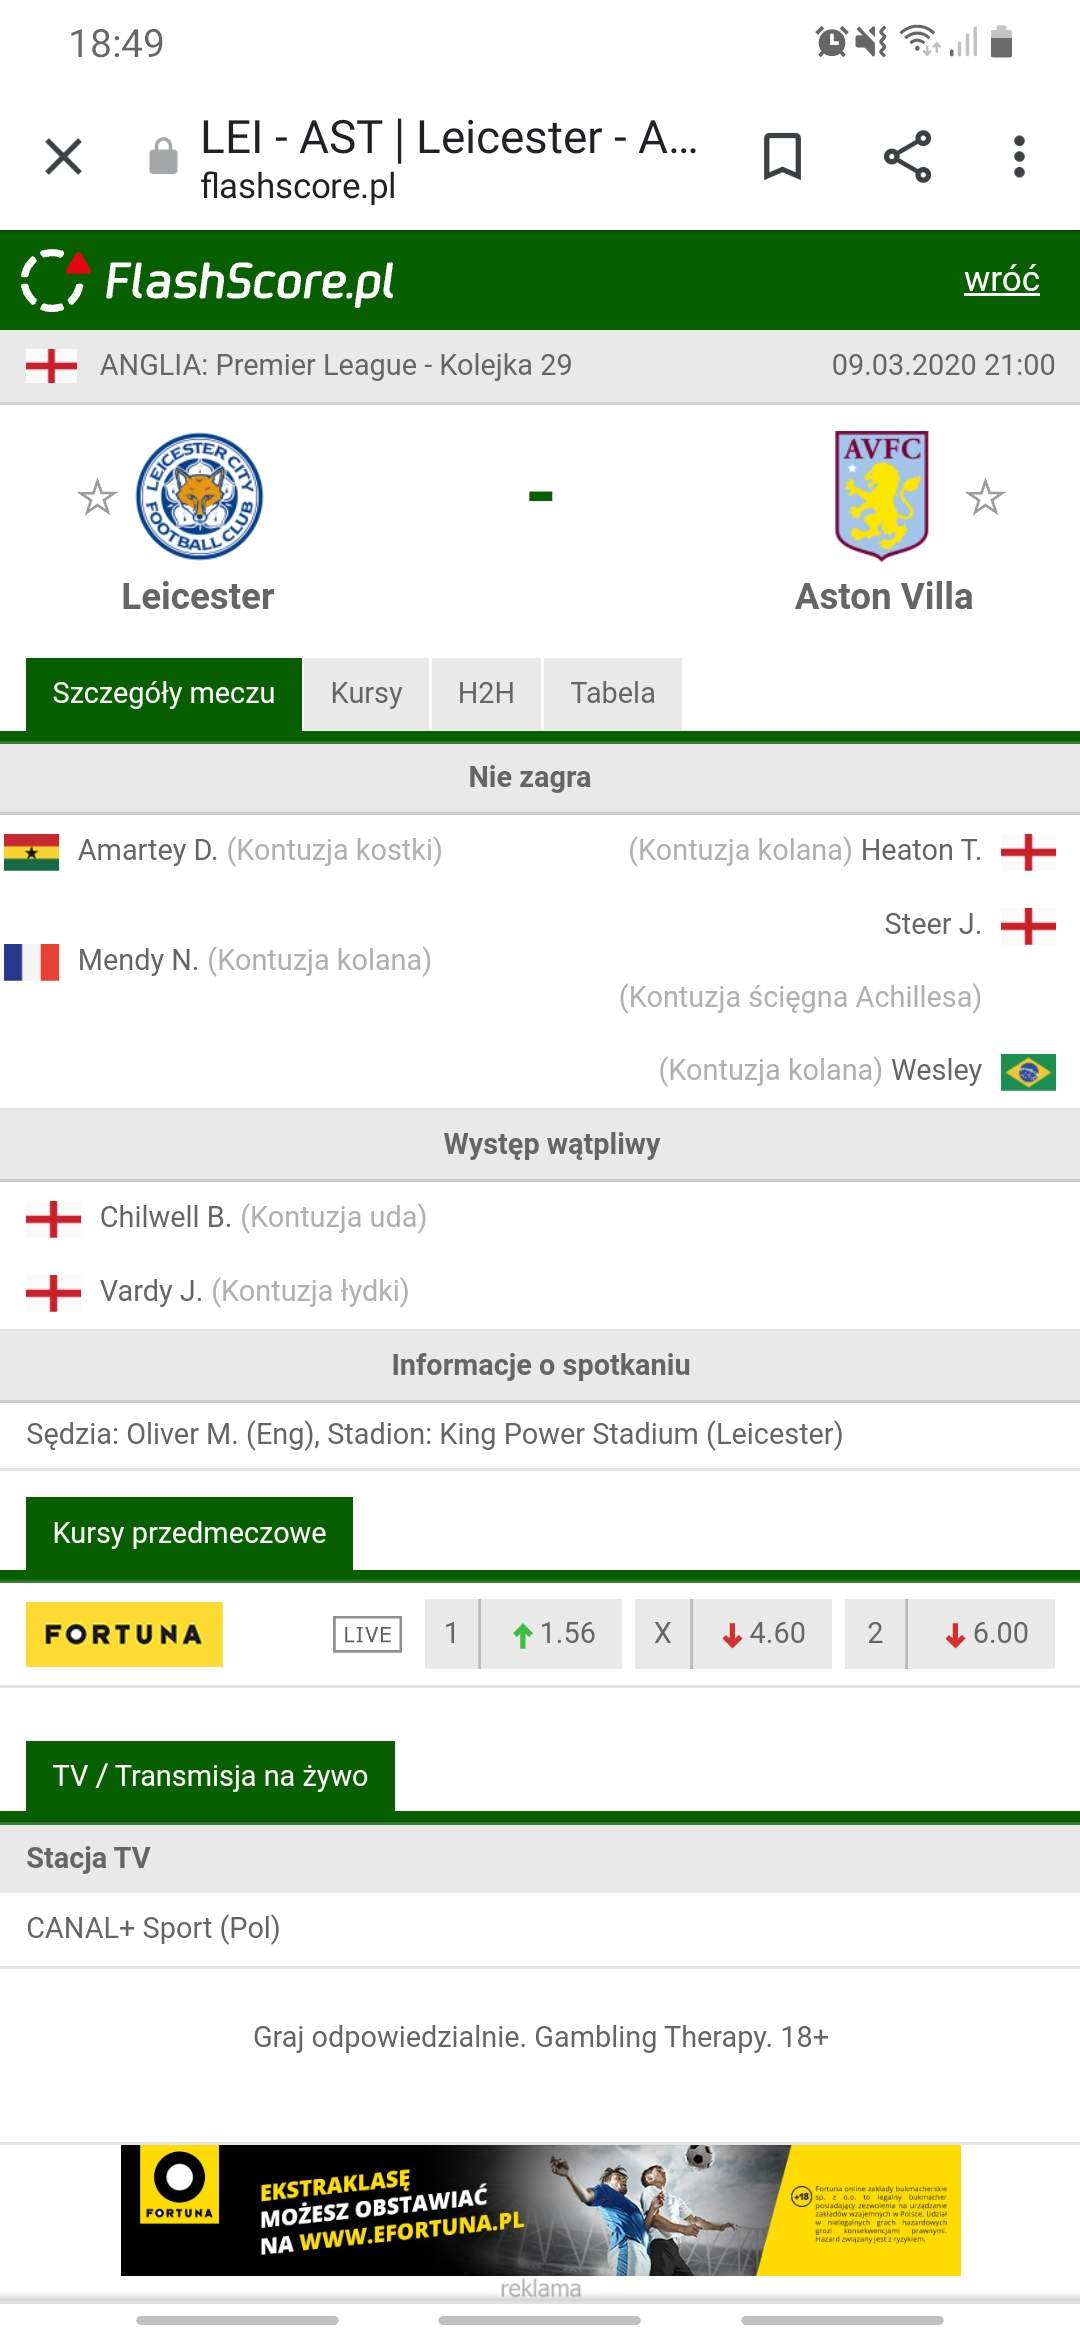Toggle favorite star for Leicester
Viewport: 1080px width, 2340px height.
[97, 497]
